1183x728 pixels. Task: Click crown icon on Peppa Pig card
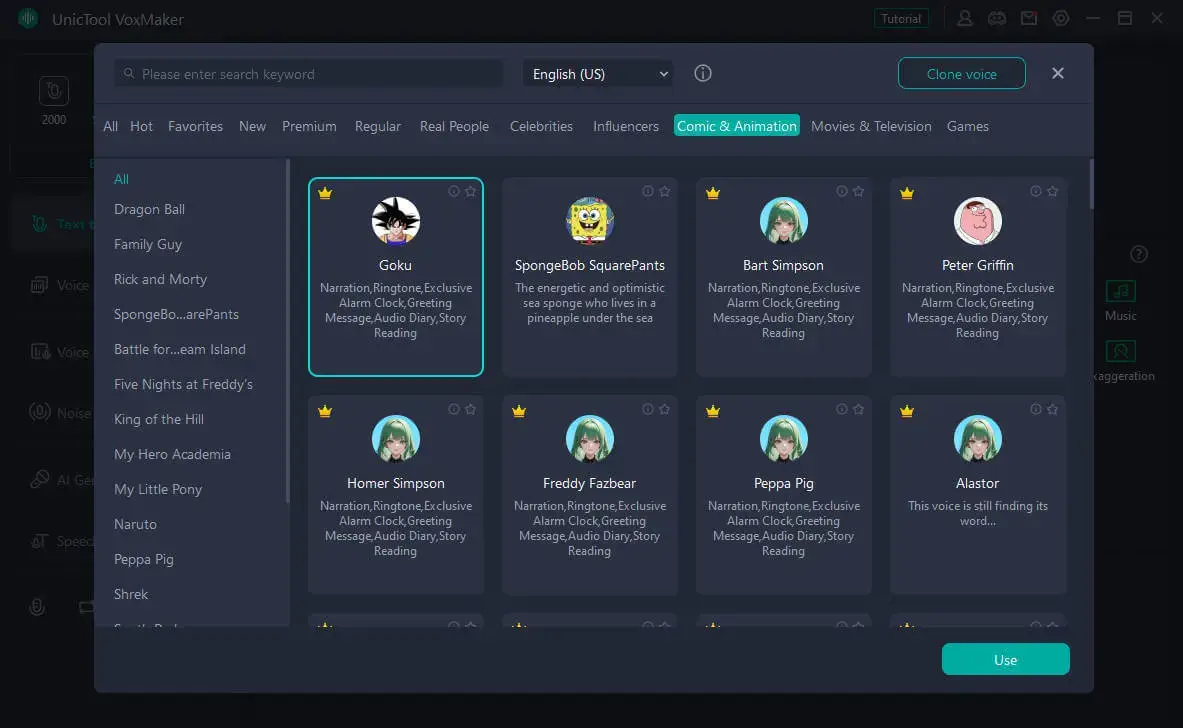[x=713, y=411]
